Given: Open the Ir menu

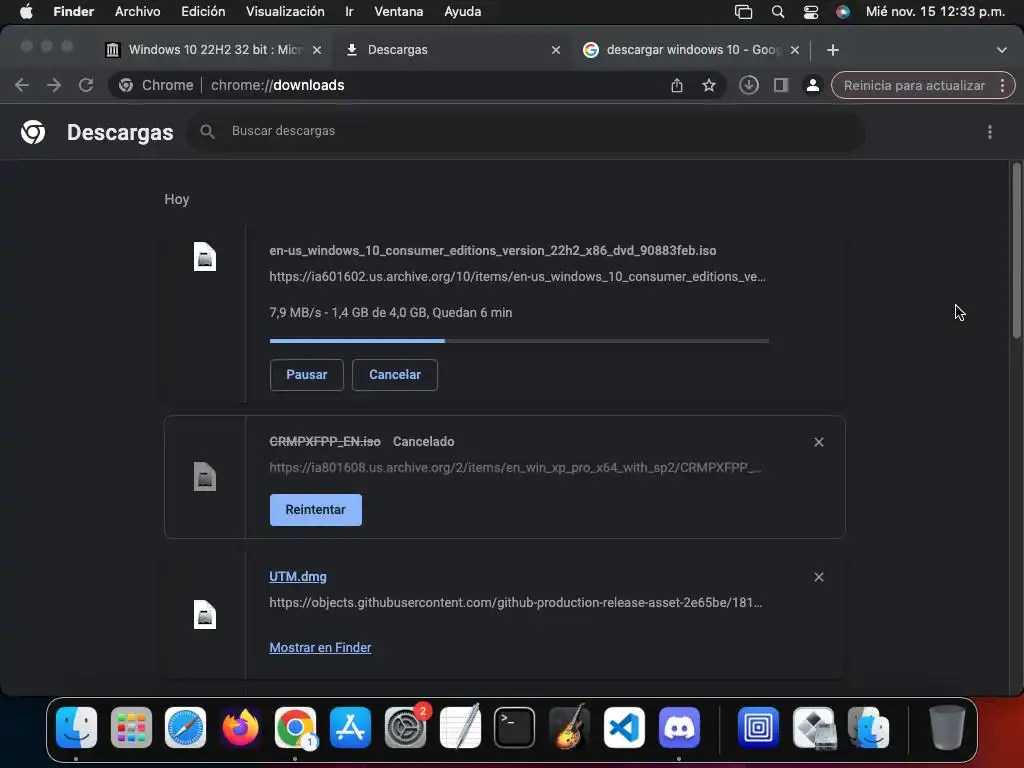Looking at the screenshot, I should (349, 12).
